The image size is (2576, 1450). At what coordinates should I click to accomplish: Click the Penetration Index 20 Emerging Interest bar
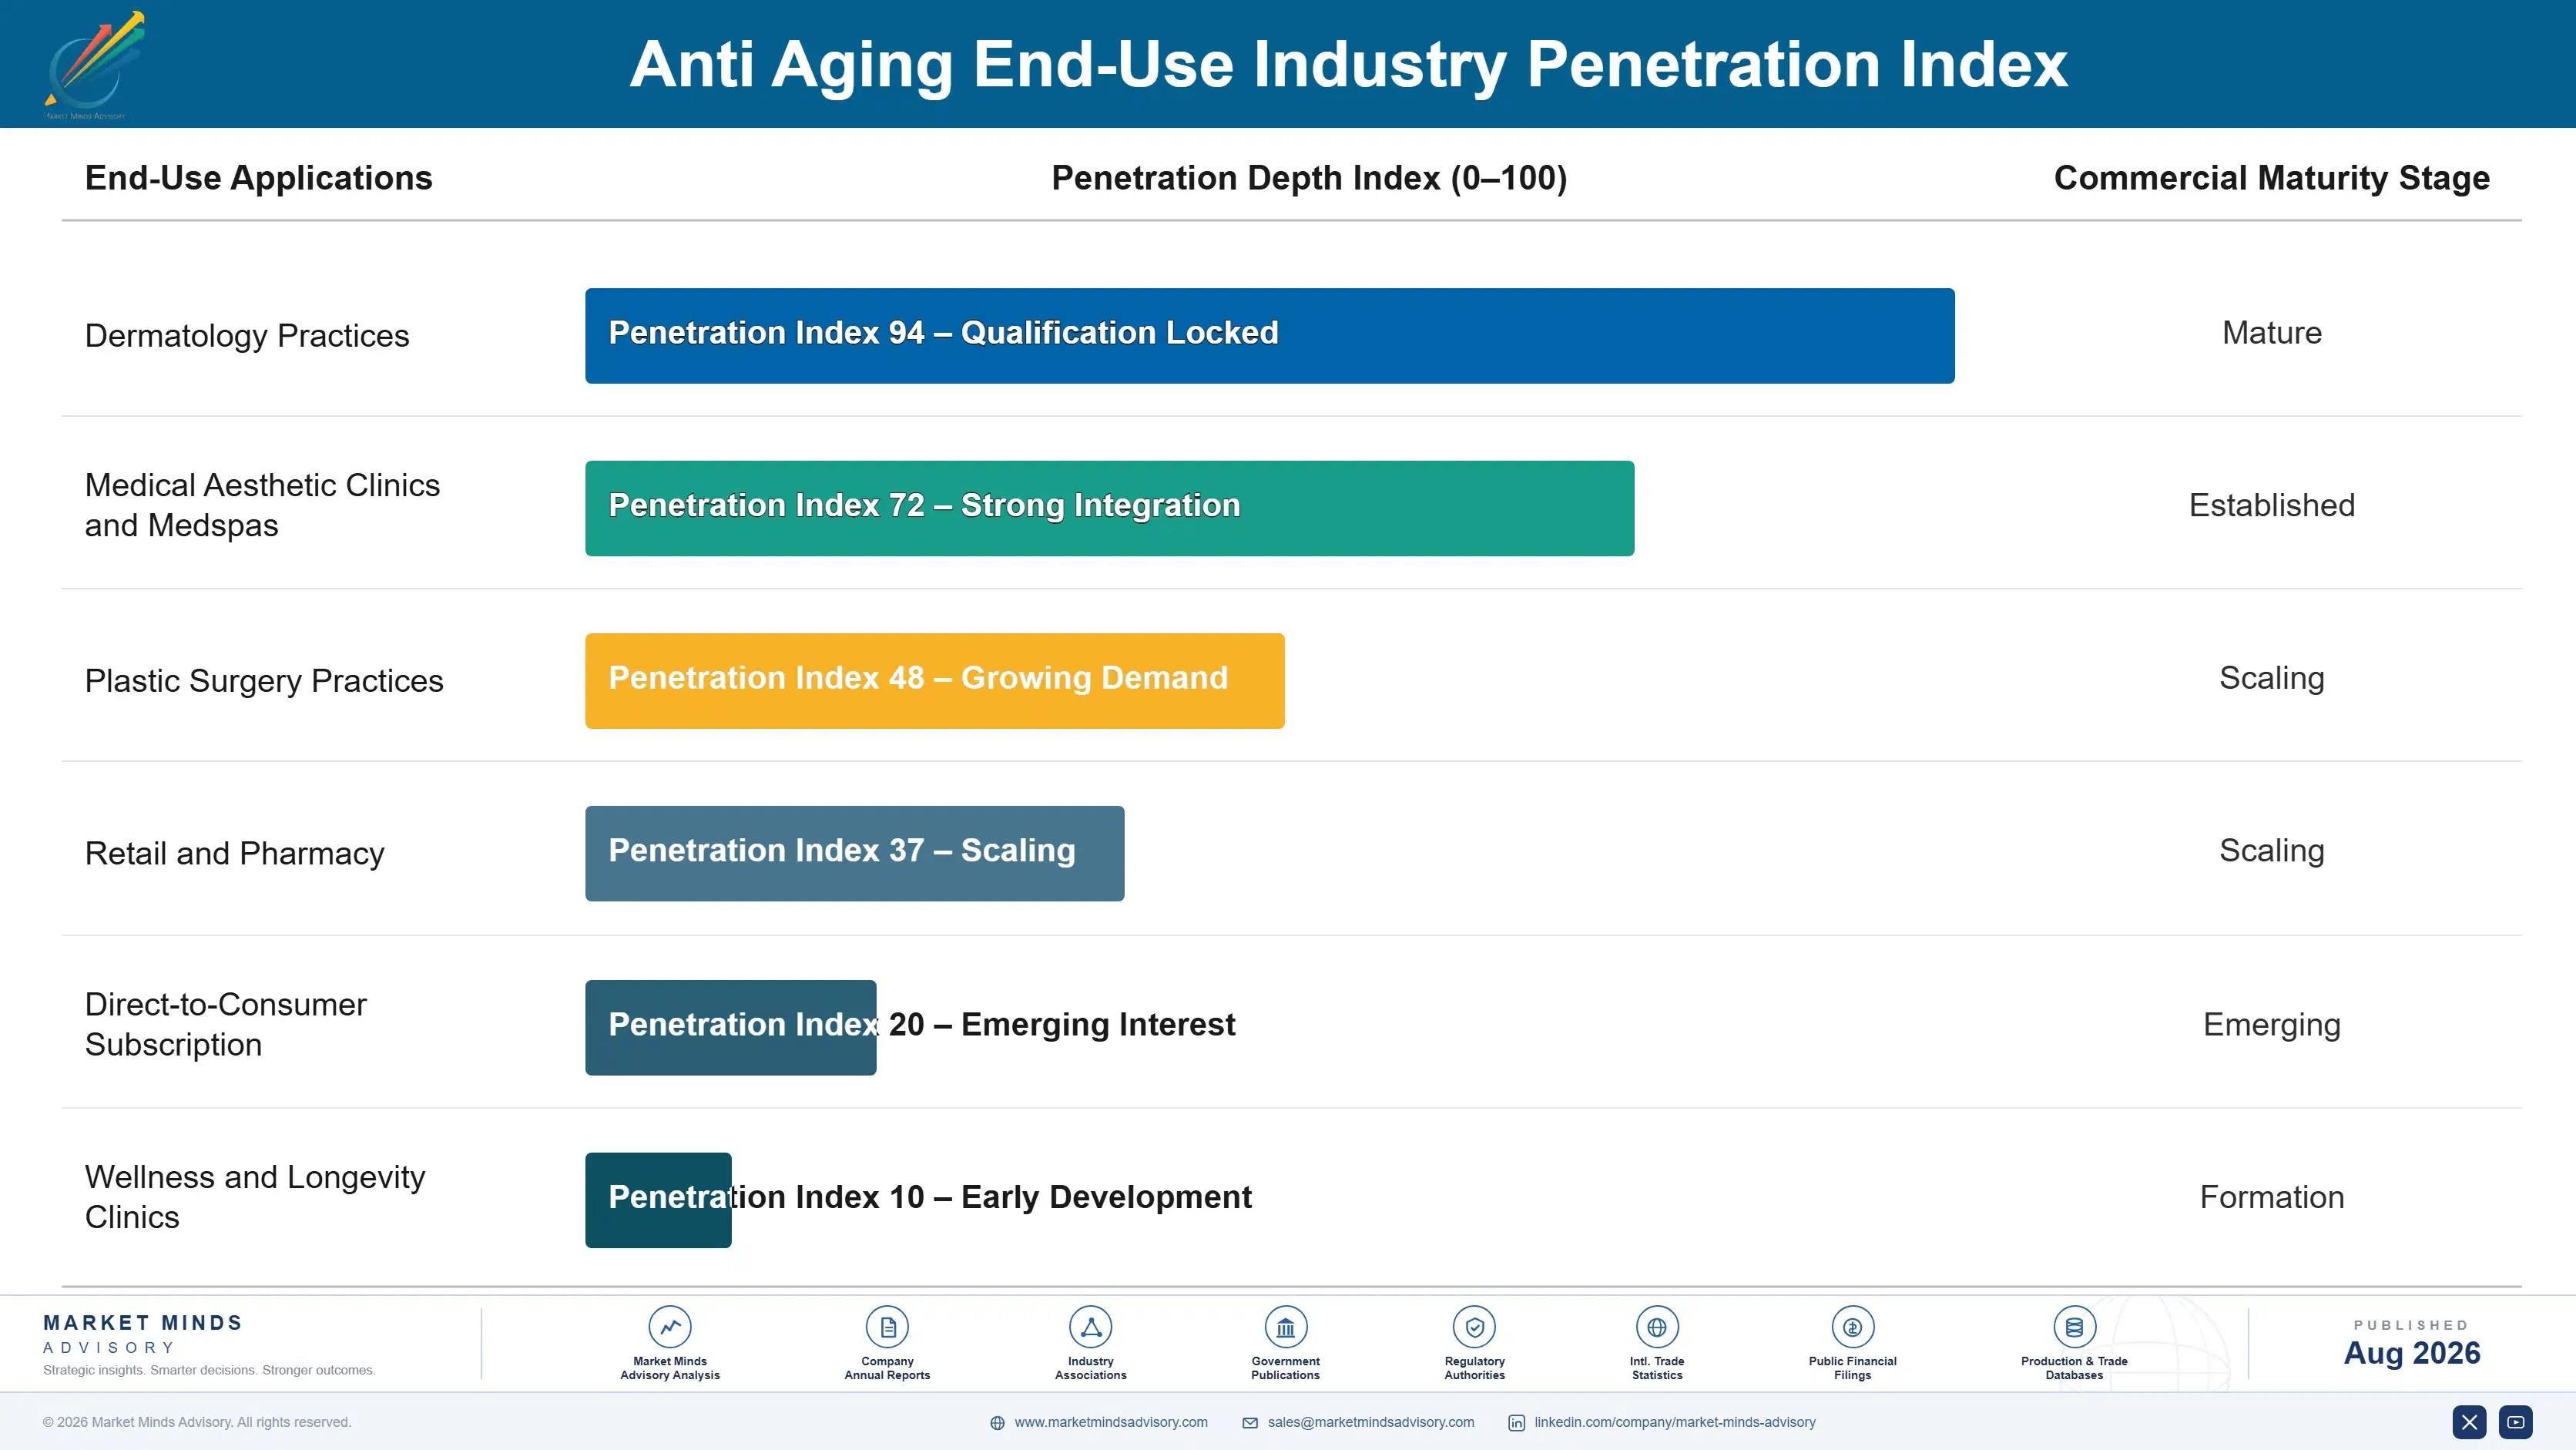[731, 1028]
